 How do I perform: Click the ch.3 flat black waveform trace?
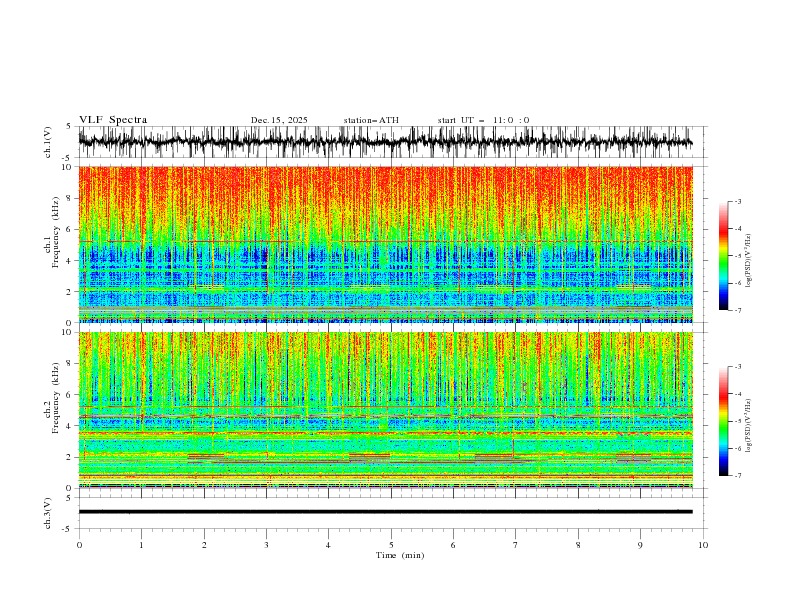(x=385, y=512)
